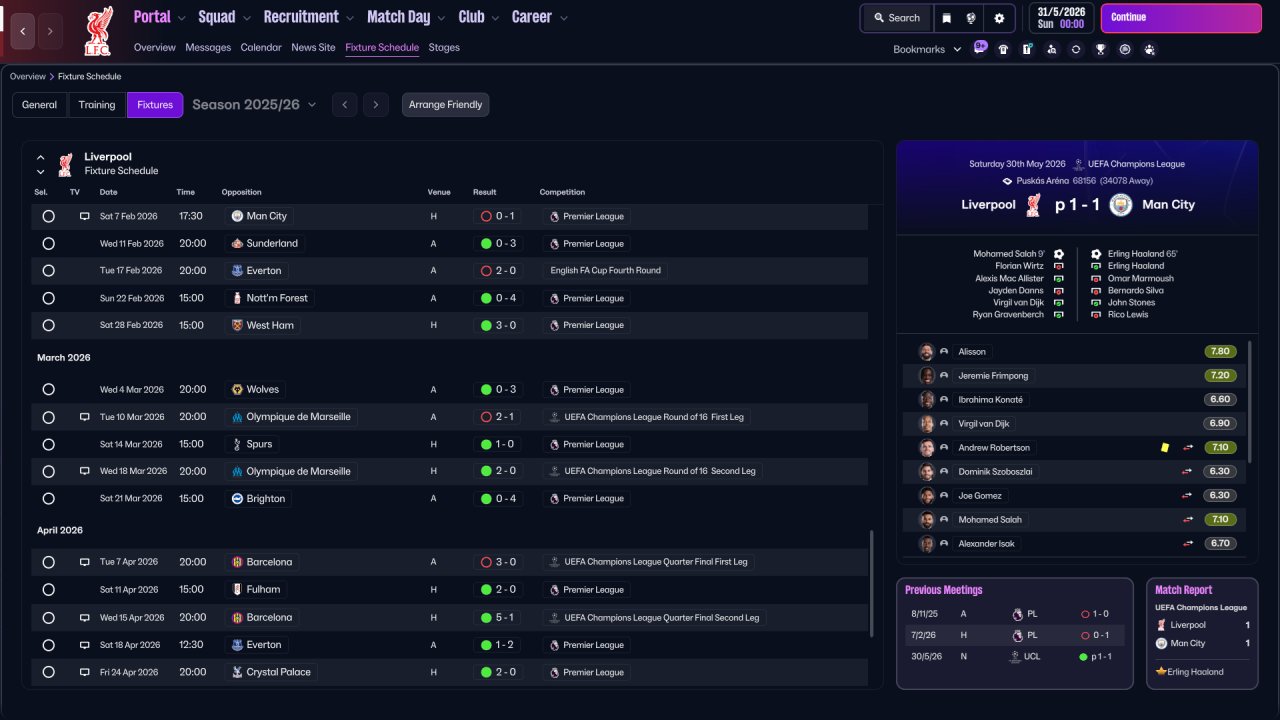Open the Season 2025/26 dropdown
The width and height of the screenshot is (1280, 720).
coord(254,105)
